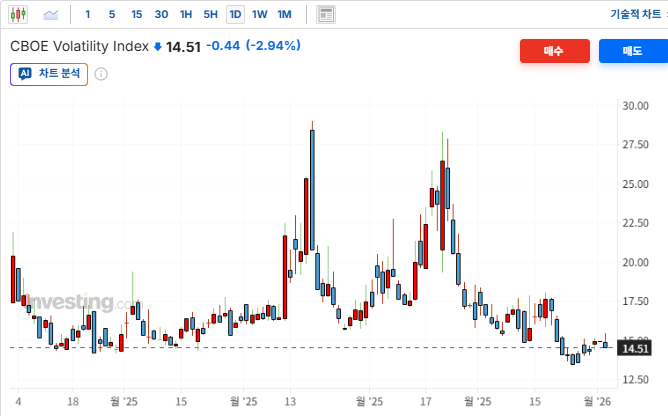Click the 17 date axis label
Image resolution: width=668 pixels, height=416 pixels.
point(426,402)
